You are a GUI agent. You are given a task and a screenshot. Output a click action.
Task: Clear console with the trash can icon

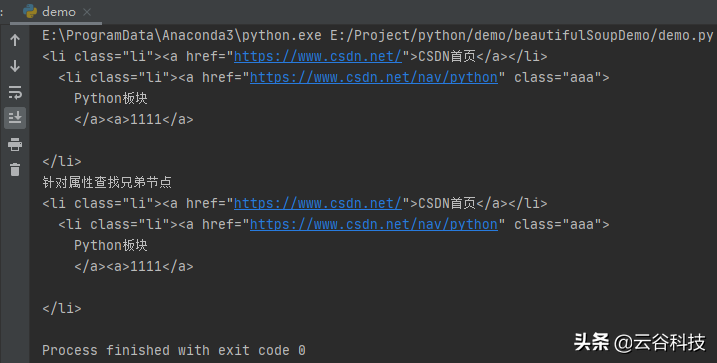point(15,170)
